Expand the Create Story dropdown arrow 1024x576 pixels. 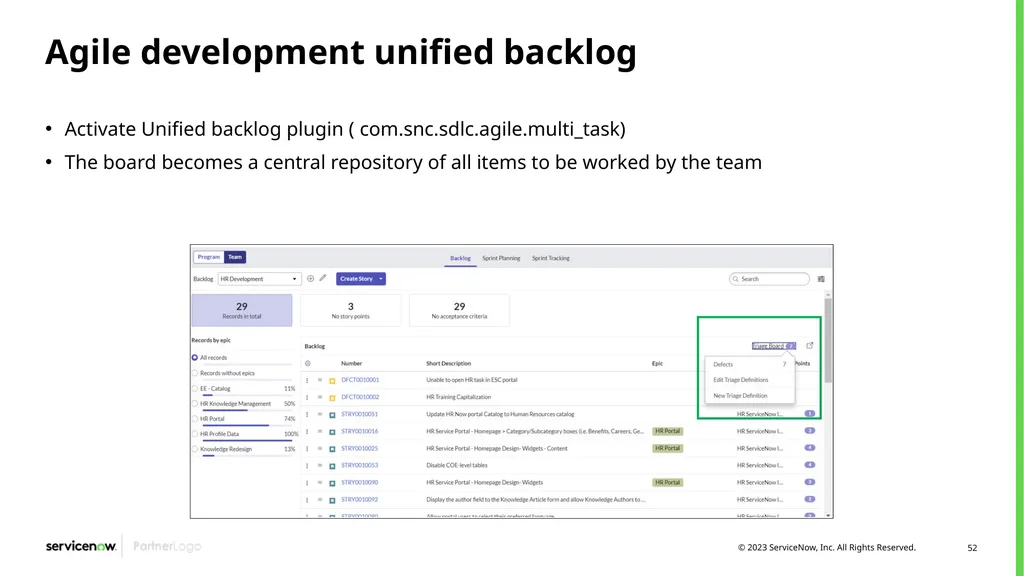pos(381,279)
